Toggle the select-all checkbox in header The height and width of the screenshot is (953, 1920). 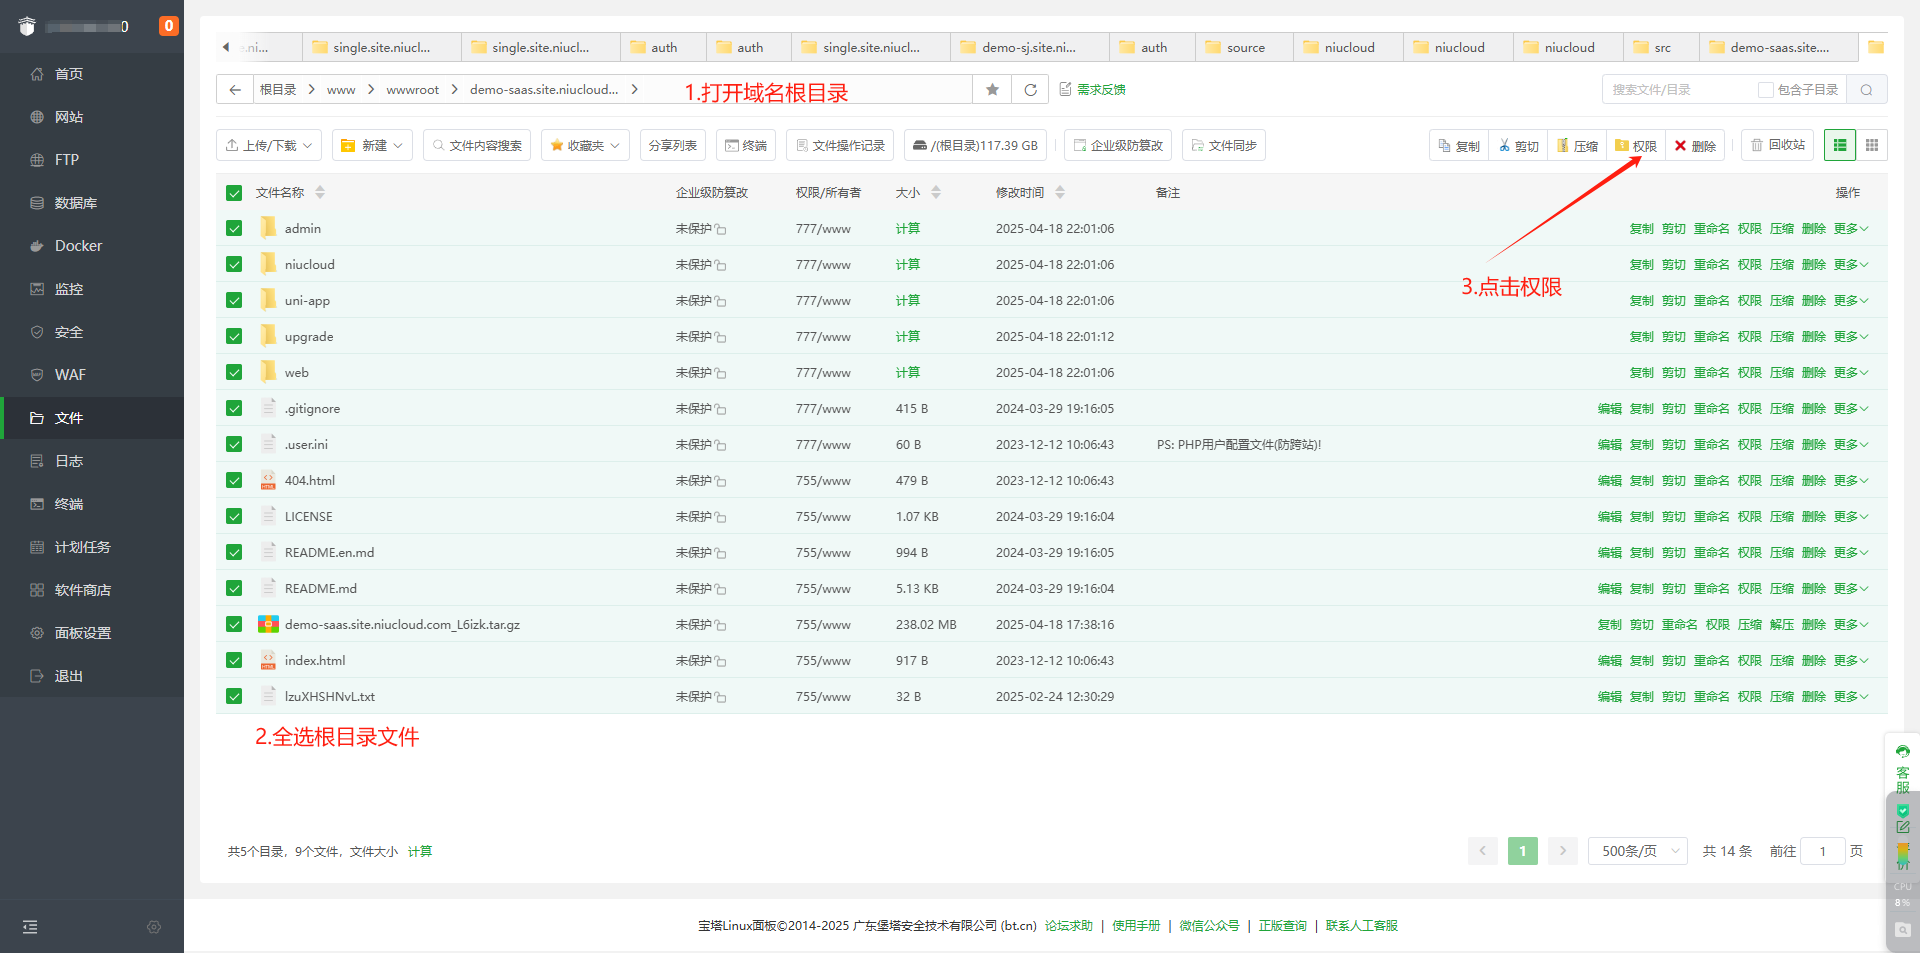click(234, 193)
